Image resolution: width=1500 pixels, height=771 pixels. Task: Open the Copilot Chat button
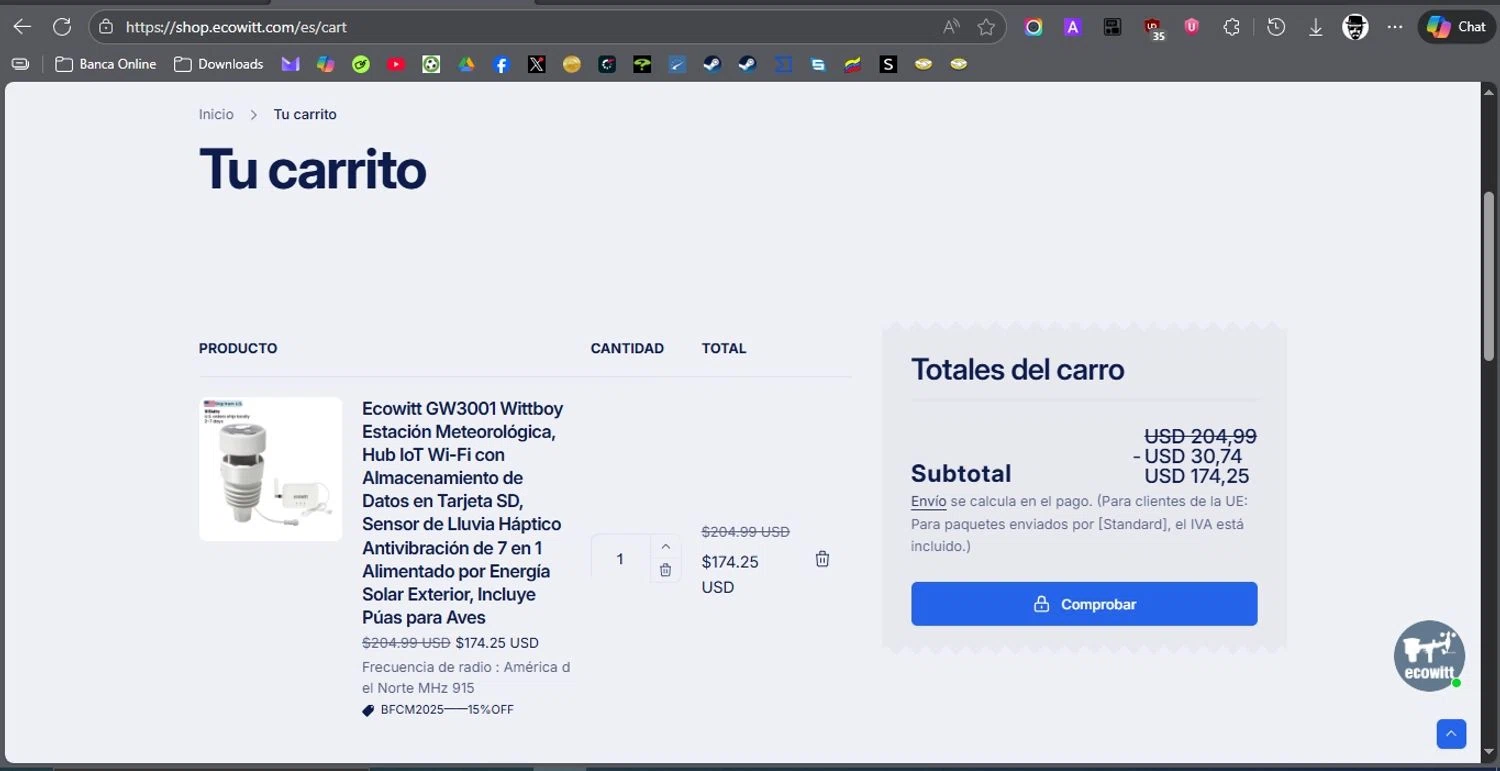1456,27
